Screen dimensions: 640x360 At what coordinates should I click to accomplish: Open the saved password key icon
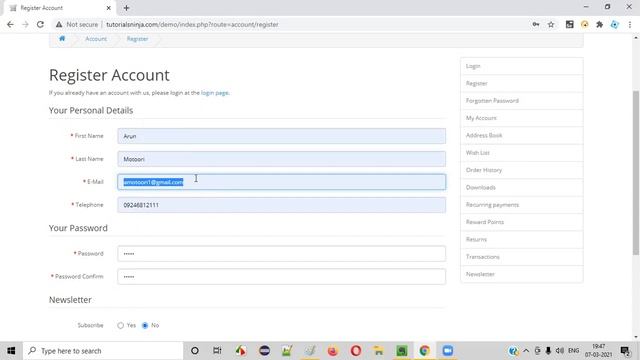[x=536, y=24]
